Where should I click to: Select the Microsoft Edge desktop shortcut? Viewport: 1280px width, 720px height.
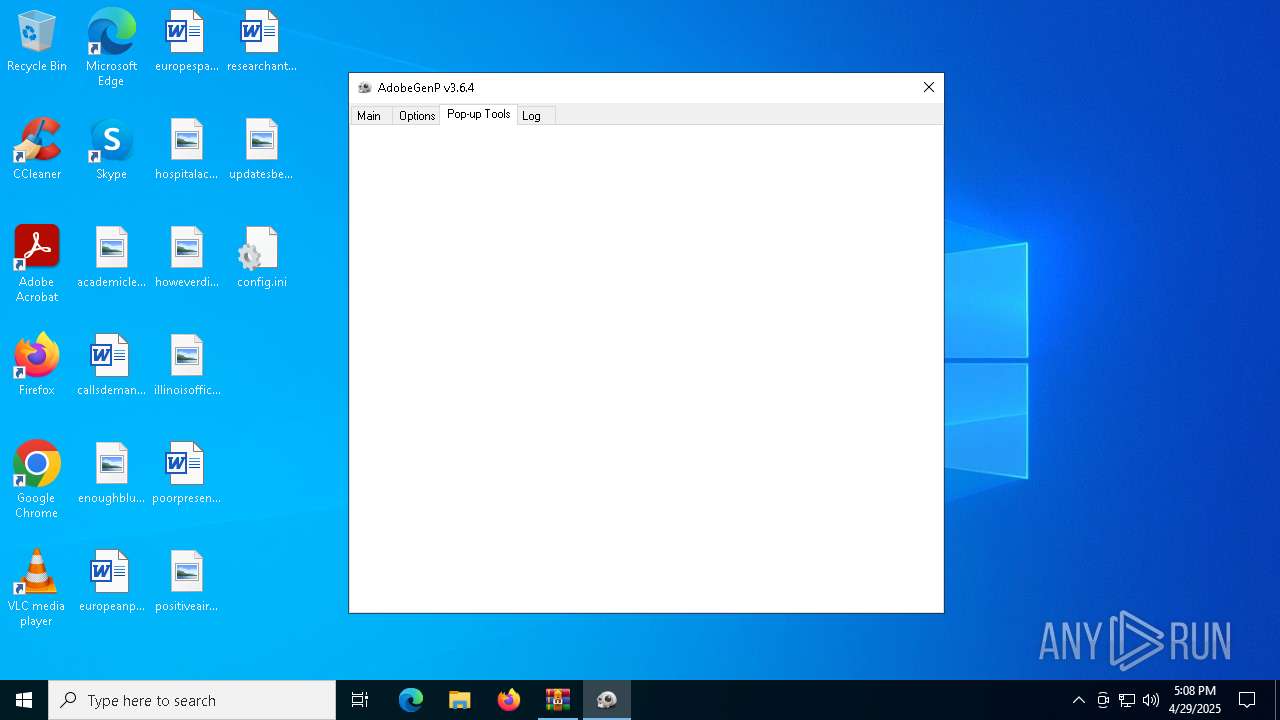[111, 48]
